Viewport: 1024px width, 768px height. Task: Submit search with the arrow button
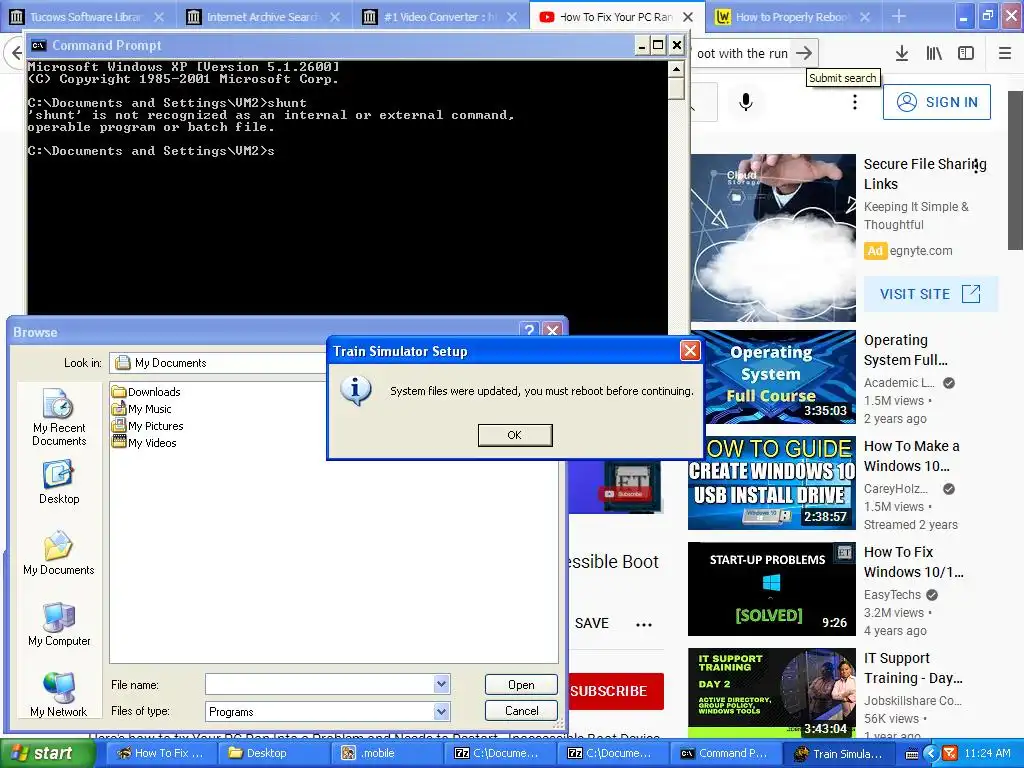804,53
